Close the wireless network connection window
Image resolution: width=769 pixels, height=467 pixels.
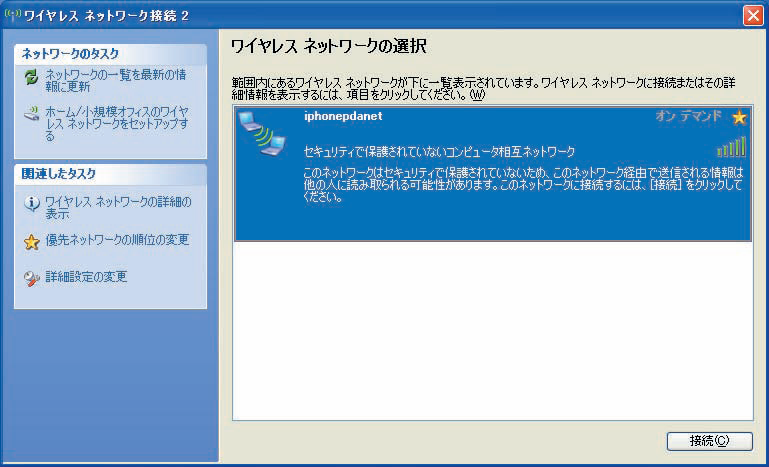753,16
